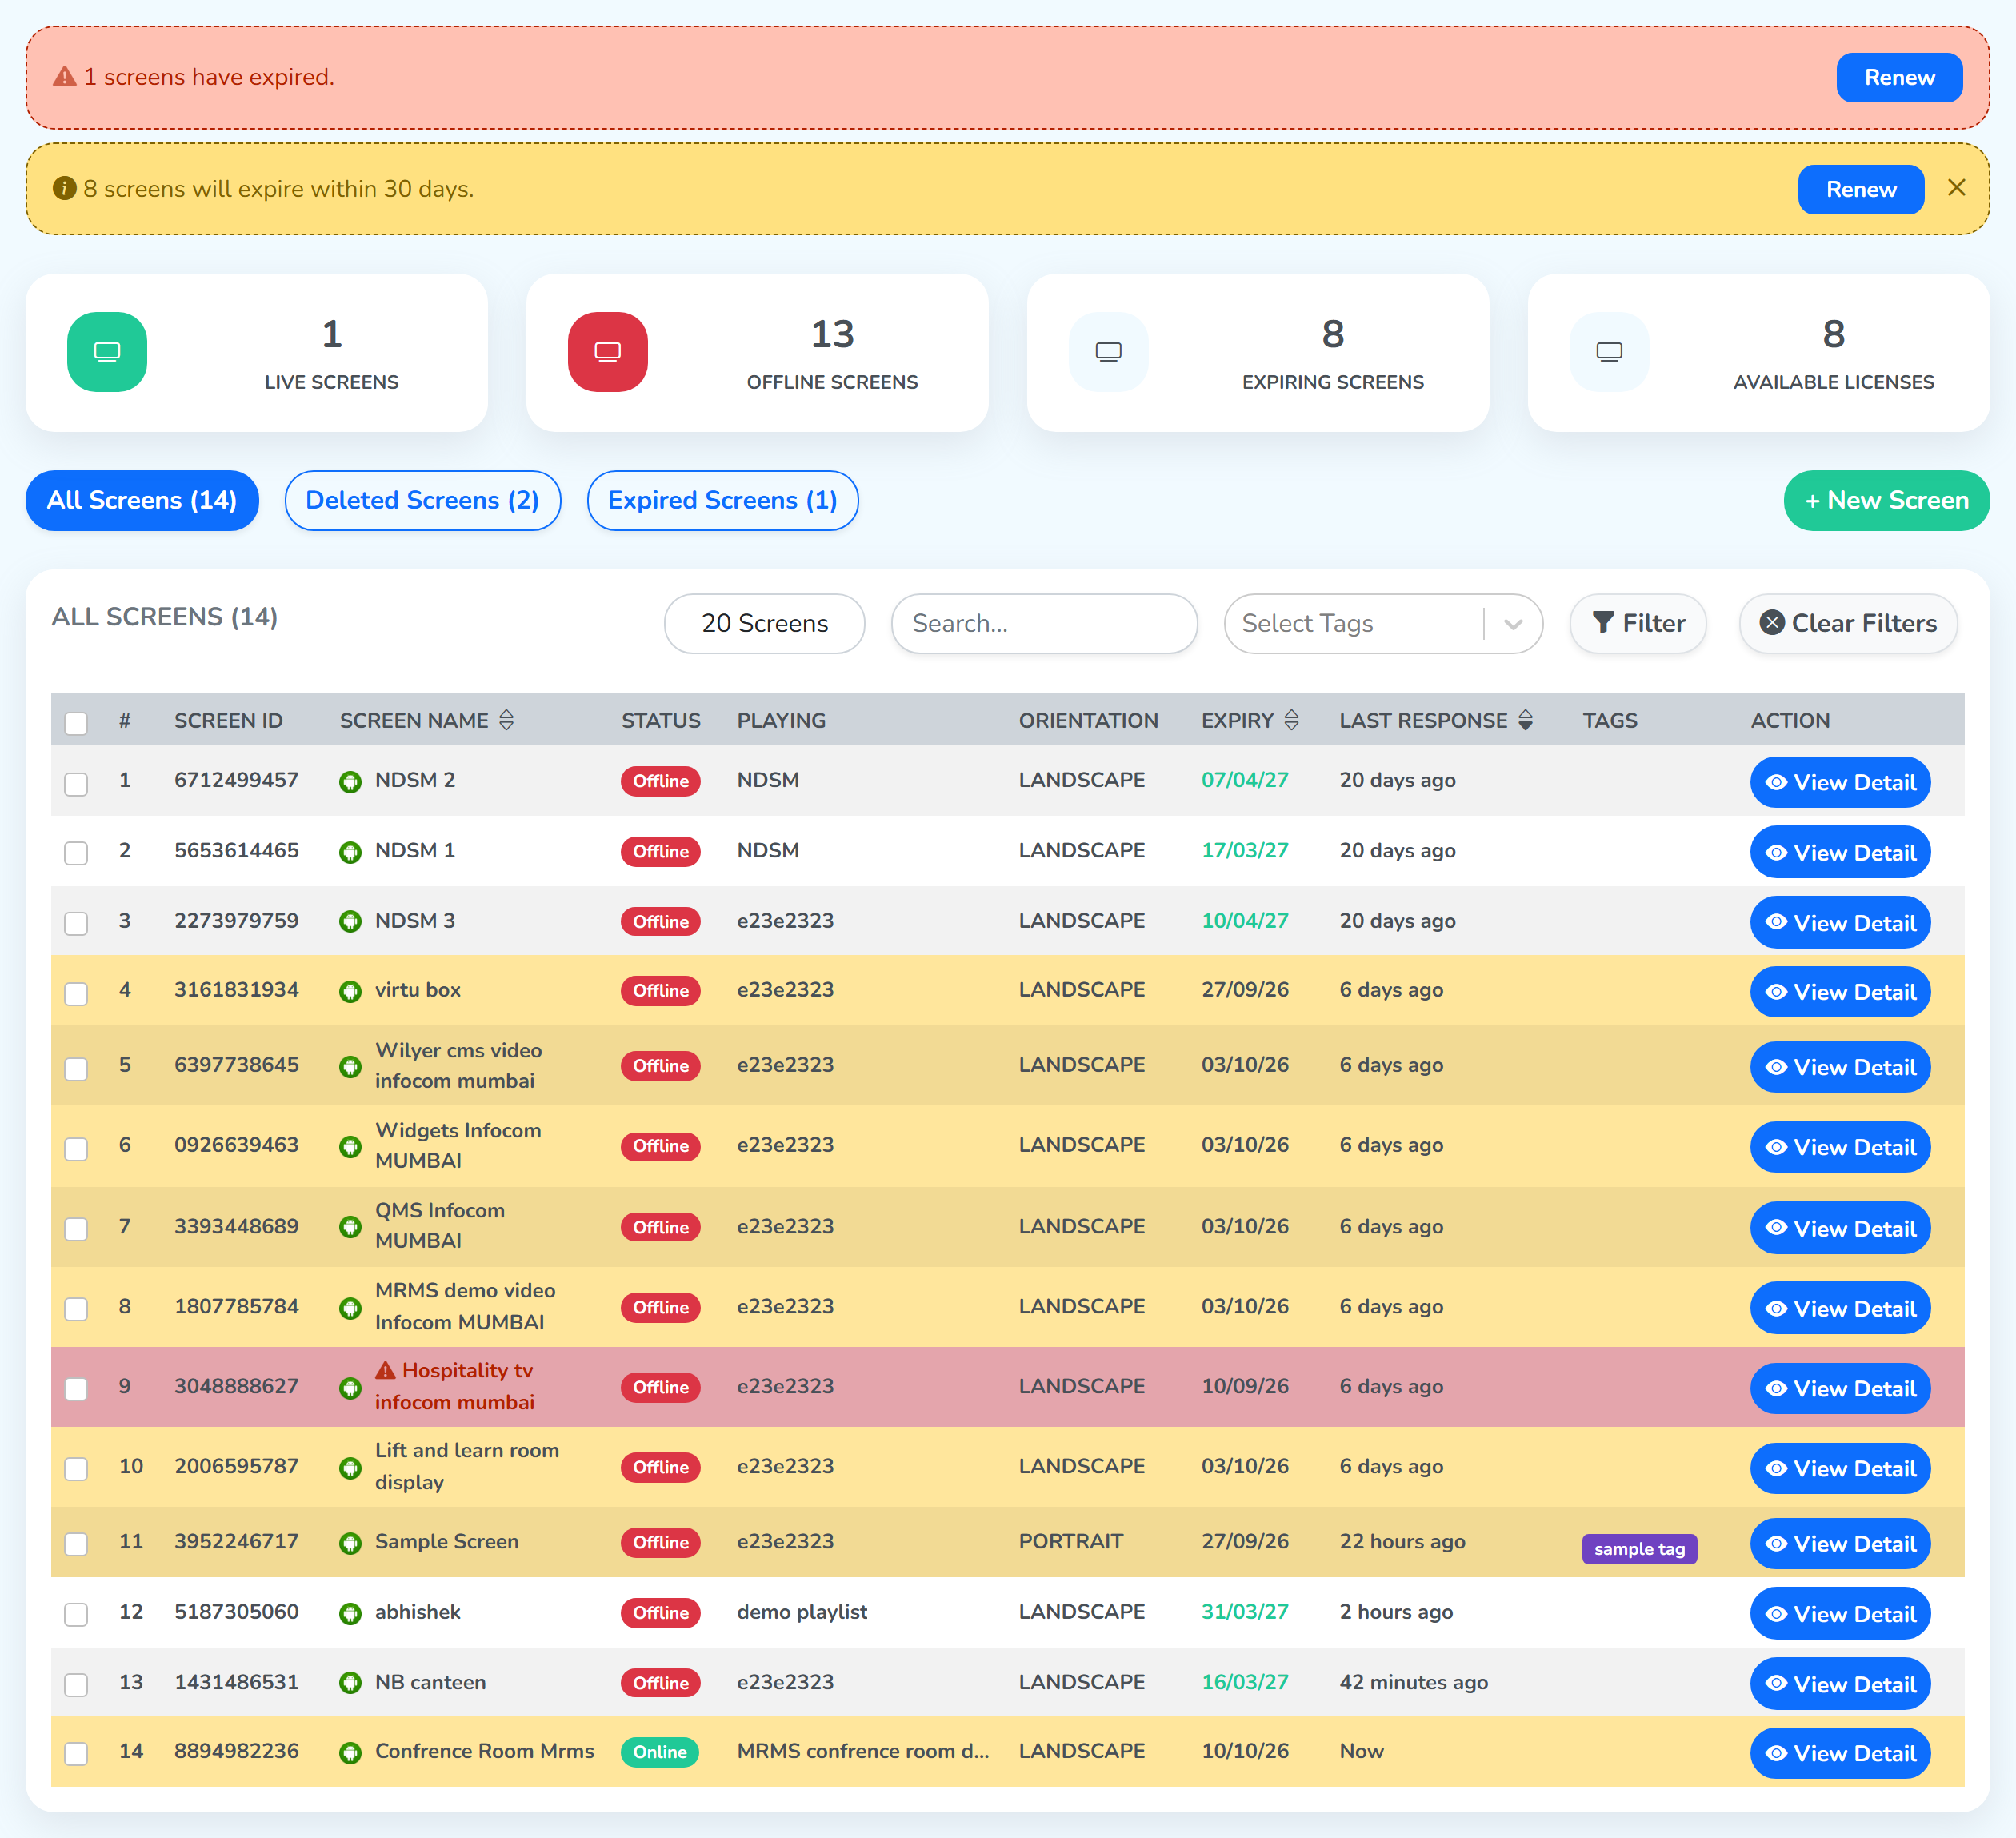The height and width of the screenshot is (1838, 2016).
Task: Dismiss the yellow expiring screens warning
Action: point(1957,188)
